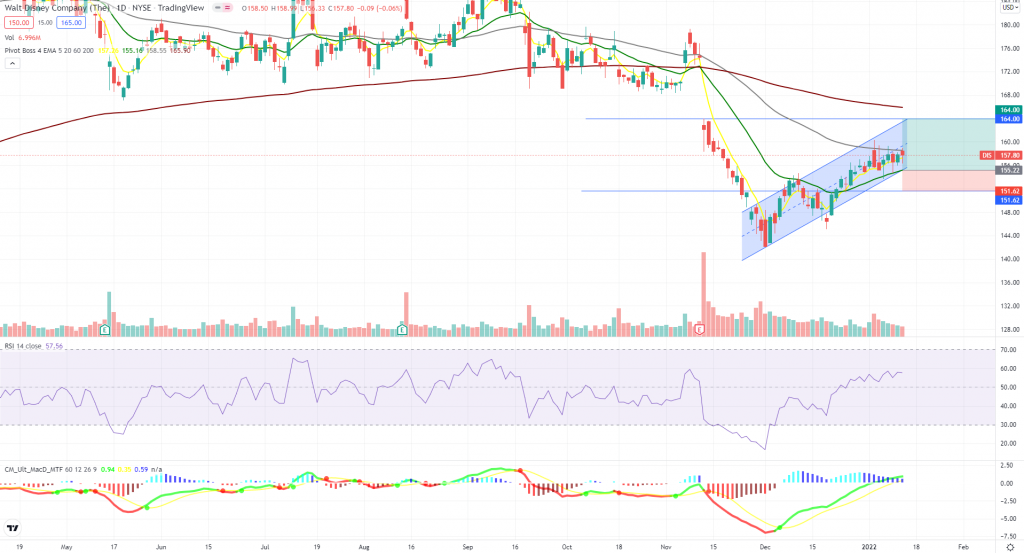Click the DIS price label 157.80
Screen dimensions: 1024x553
[1010, 155]
